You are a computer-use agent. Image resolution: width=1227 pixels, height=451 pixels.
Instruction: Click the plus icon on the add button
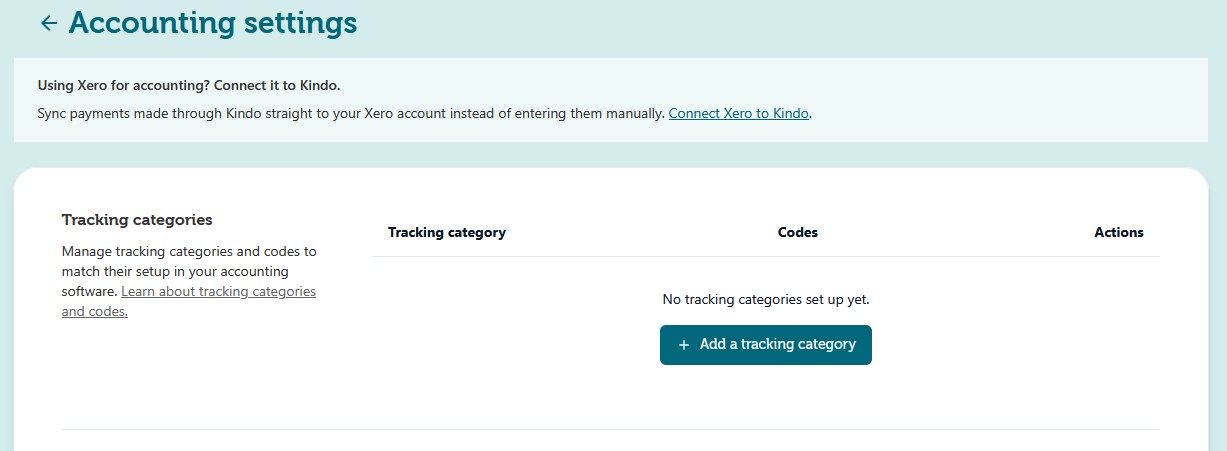(684, 345)
